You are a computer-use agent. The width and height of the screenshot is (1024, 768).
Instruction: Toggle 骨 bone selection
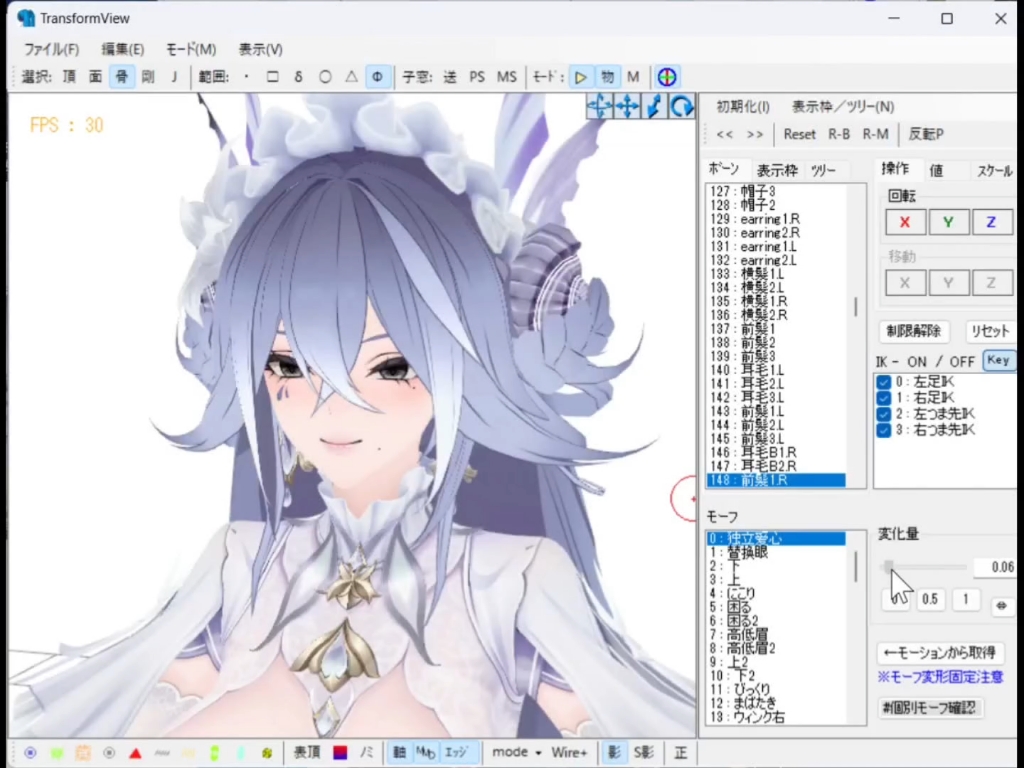121,77
